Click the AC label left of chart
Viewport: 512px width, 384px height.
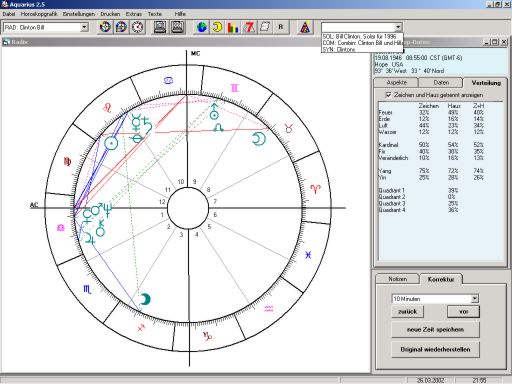(x=34, y=205)
